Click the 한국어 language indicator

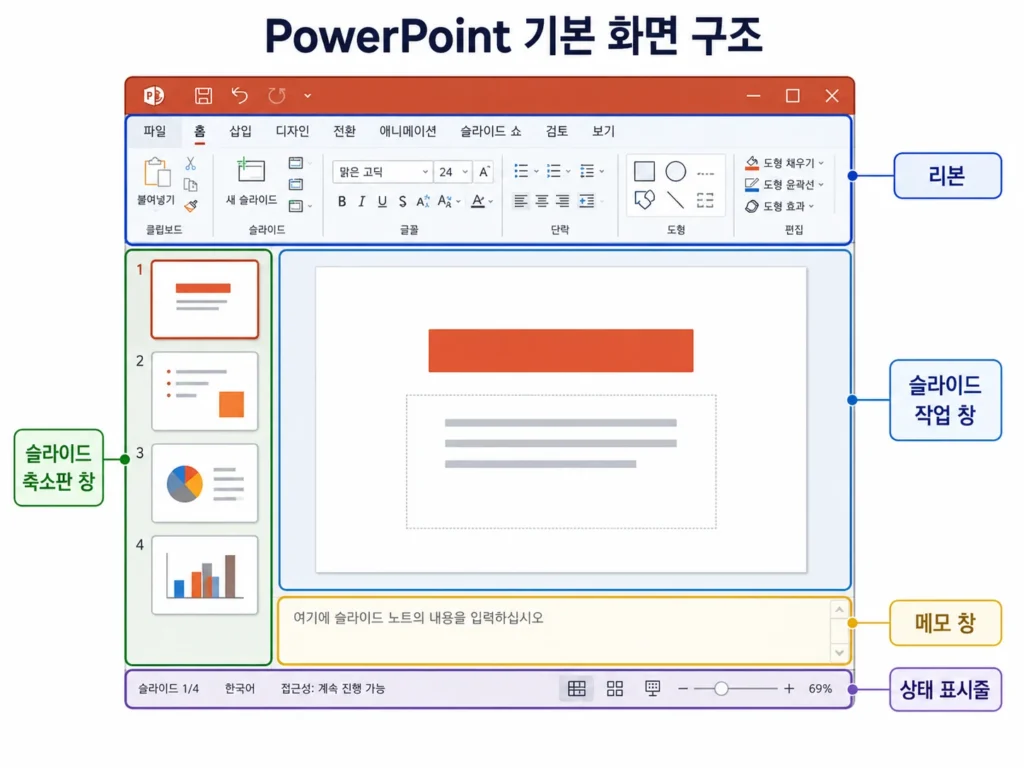[240, 689]
